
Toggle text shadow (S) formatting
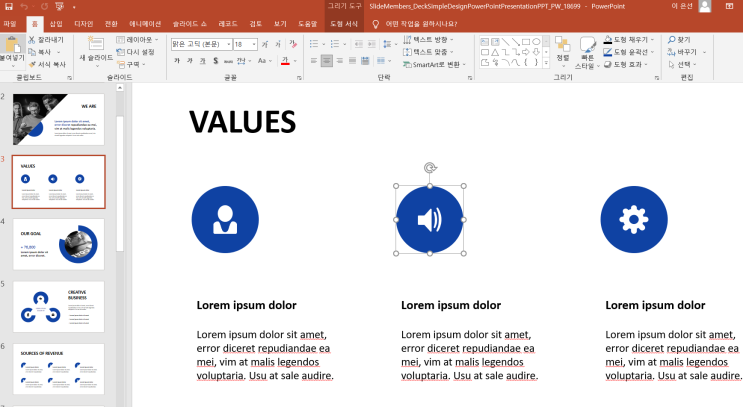pyautogui.click(x=215, y=61)
